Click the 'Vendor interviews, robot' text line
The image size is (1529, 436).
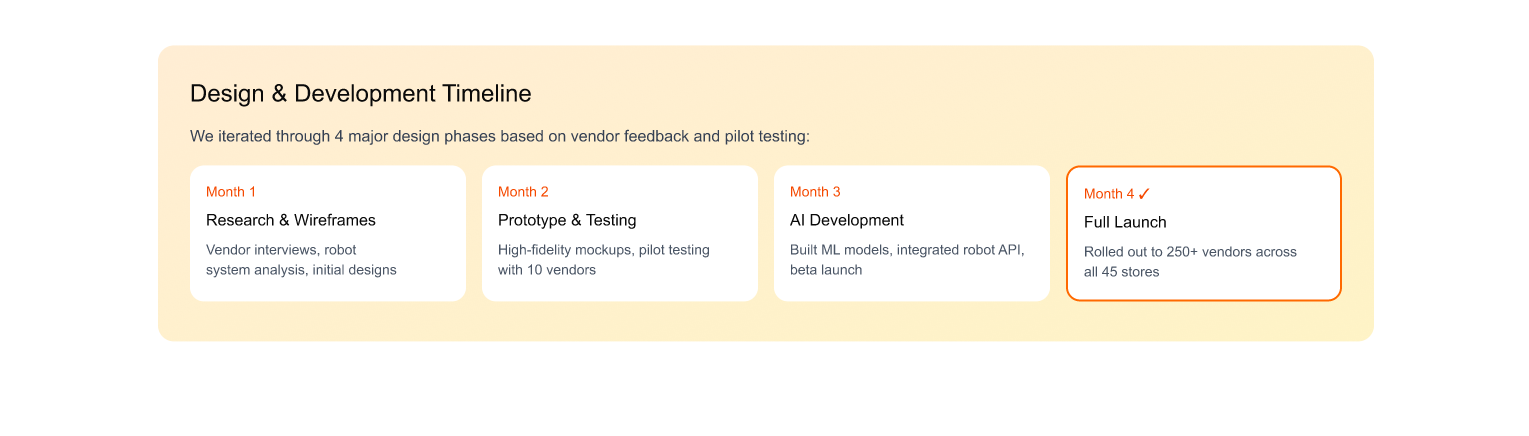281,250
